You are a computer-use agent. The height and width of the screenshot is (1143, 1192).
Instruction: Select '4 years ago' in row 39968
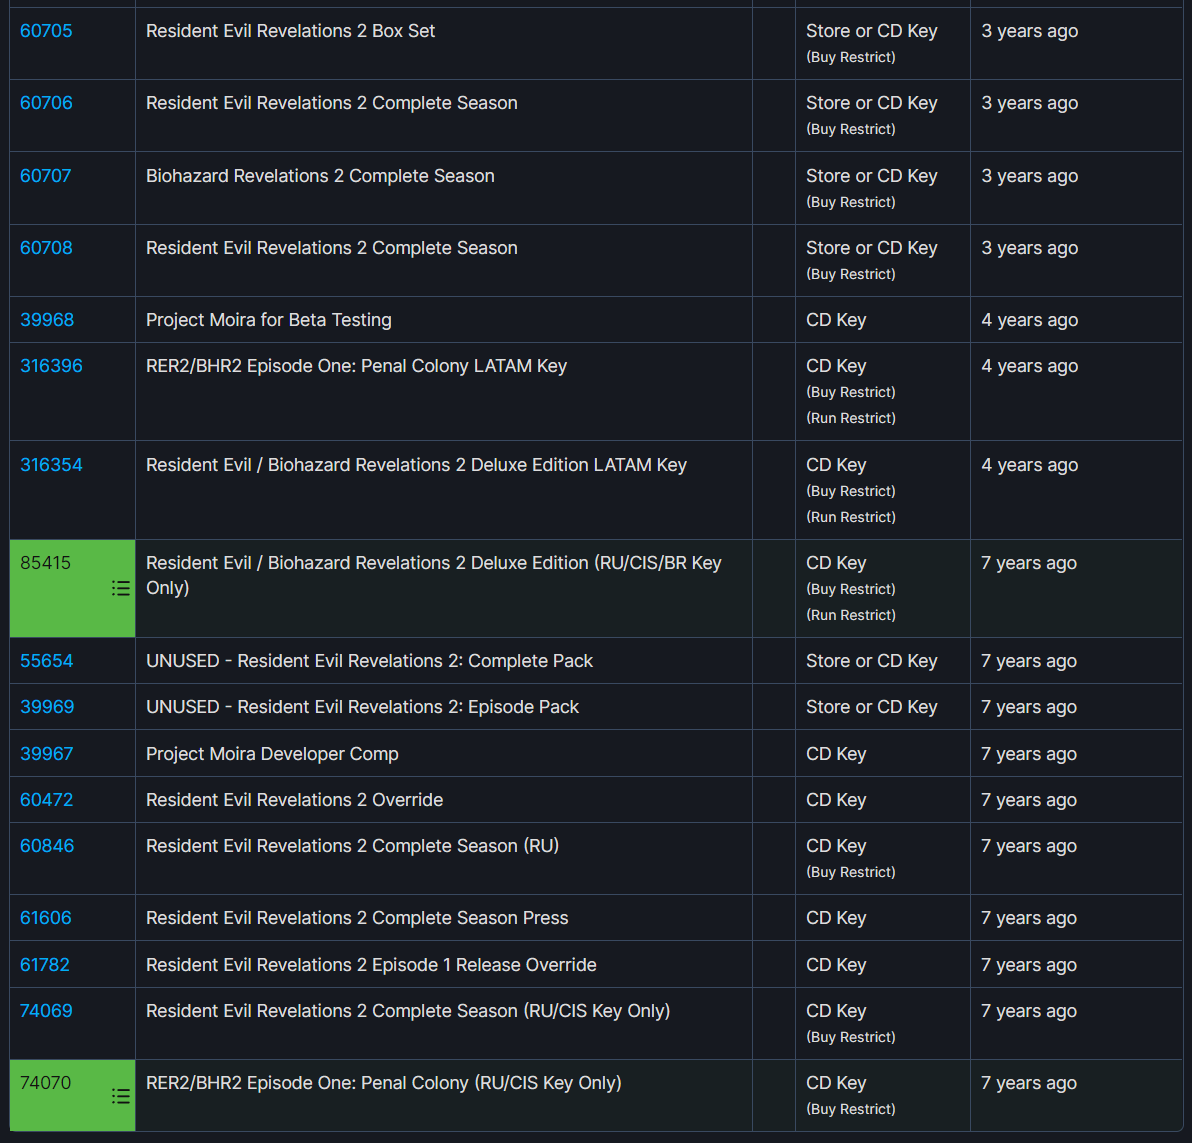(1029, 320)
